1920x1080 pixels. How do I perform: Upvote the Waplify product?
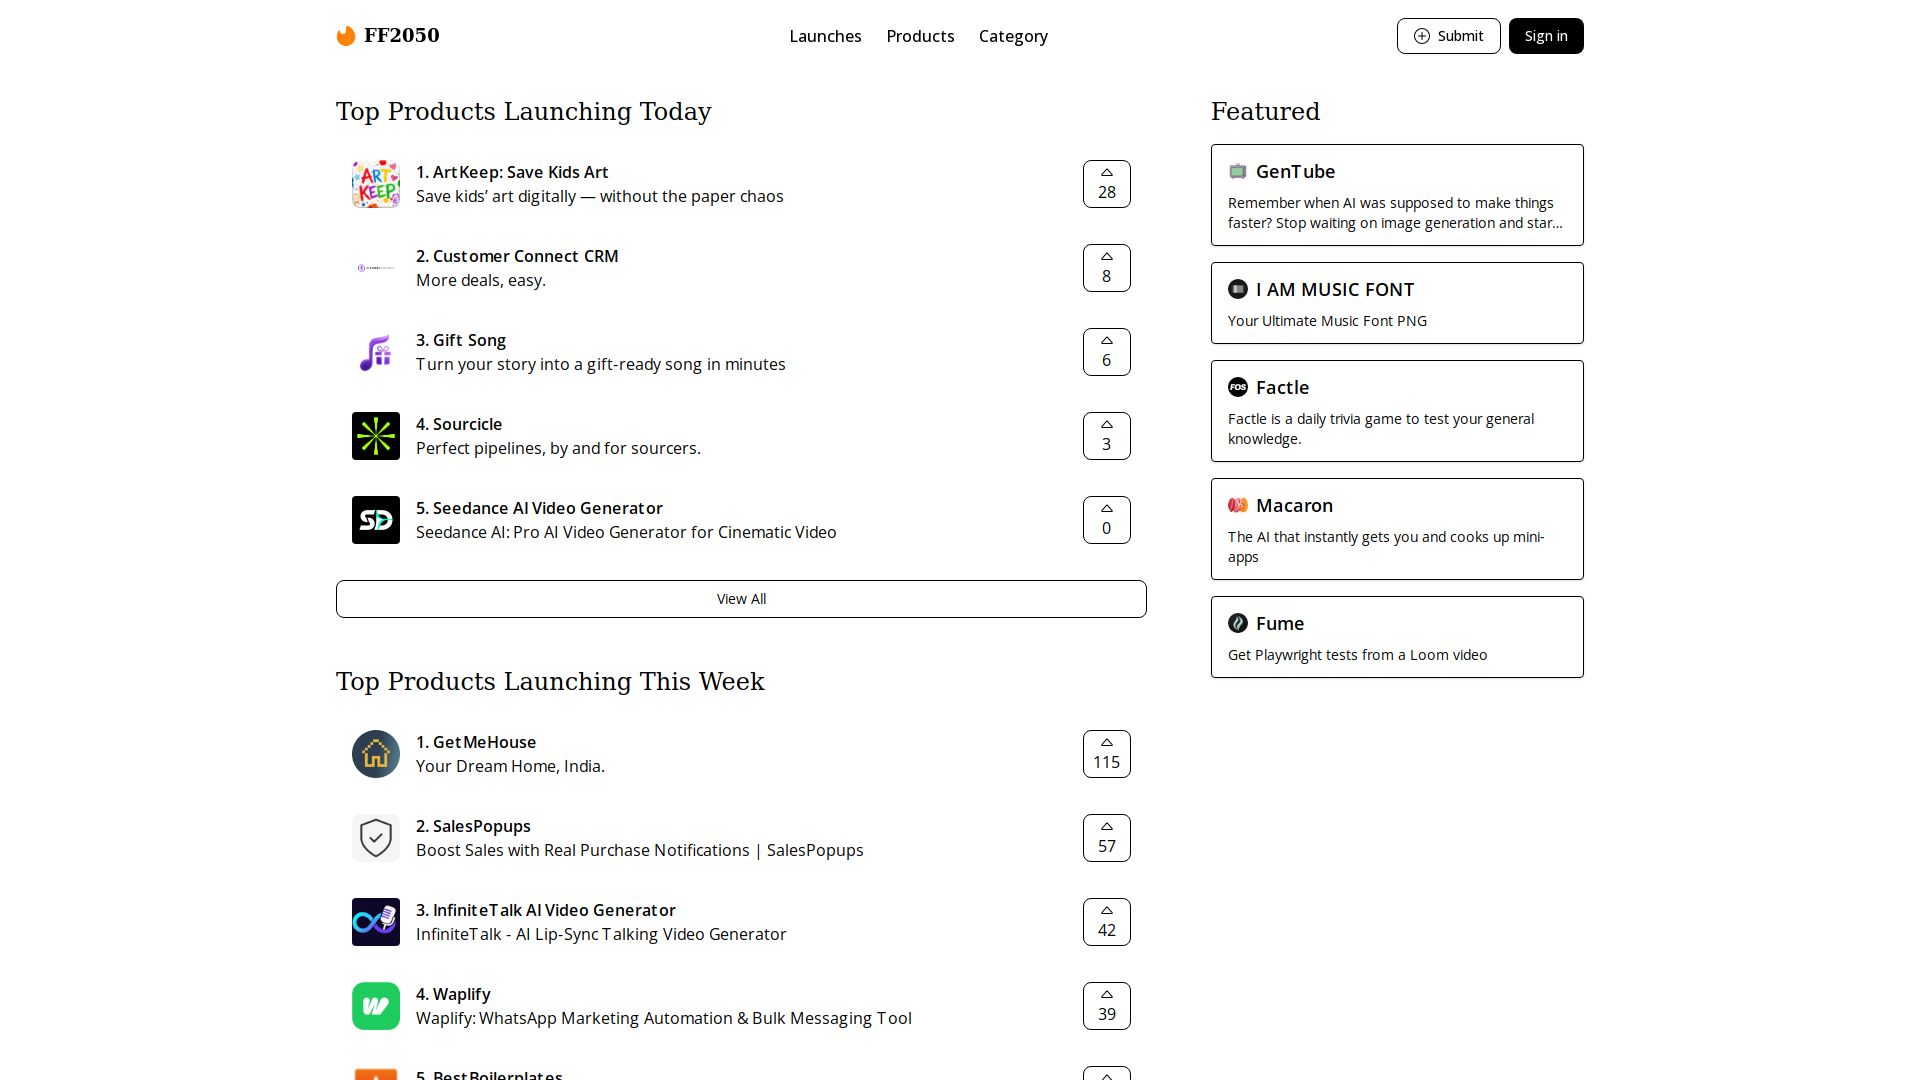click(x=1106, y=1006)
